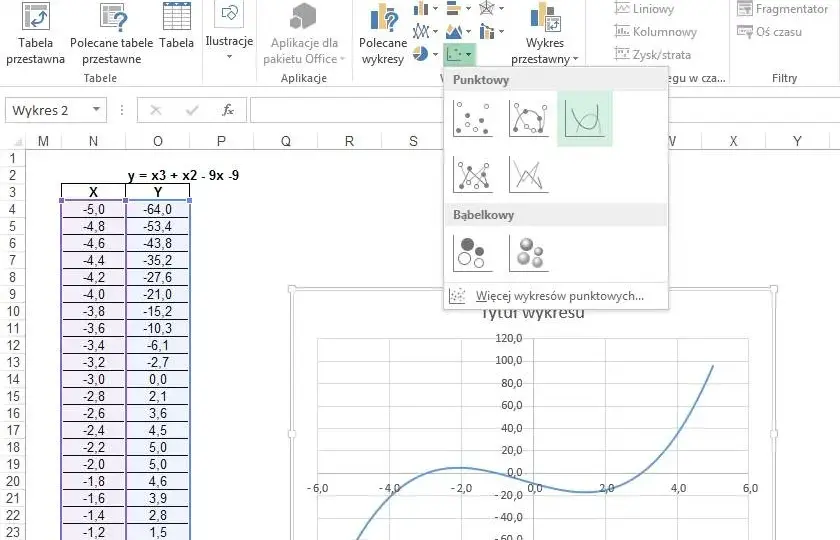Choose the 3-D bubble chart type
840x540 pixels.
[529, 253]
